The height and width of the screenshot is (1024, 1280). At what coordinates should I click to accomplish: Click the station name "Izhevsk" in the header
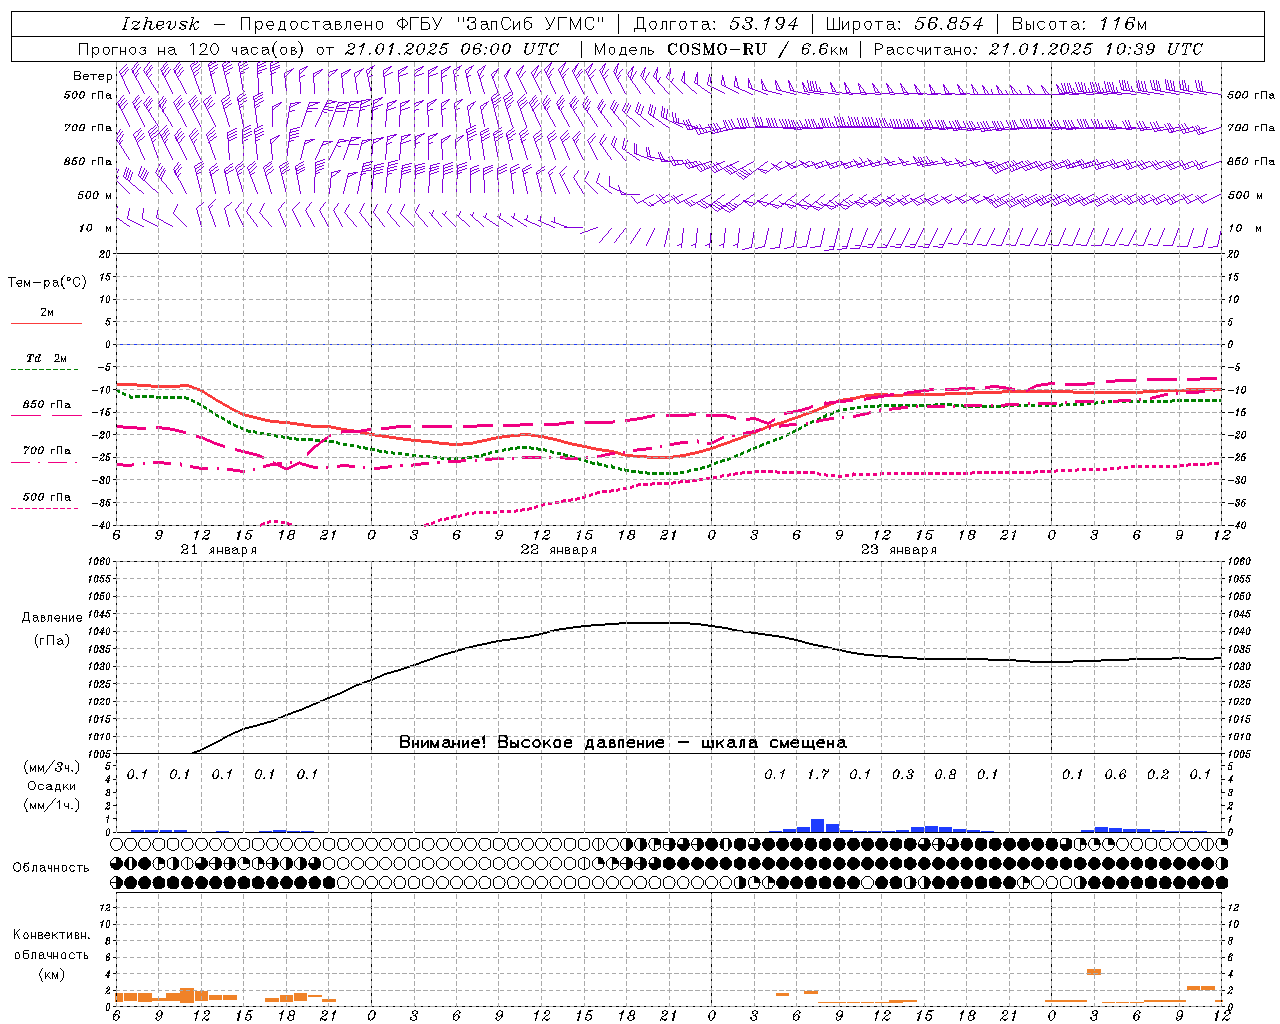(160, 24)
